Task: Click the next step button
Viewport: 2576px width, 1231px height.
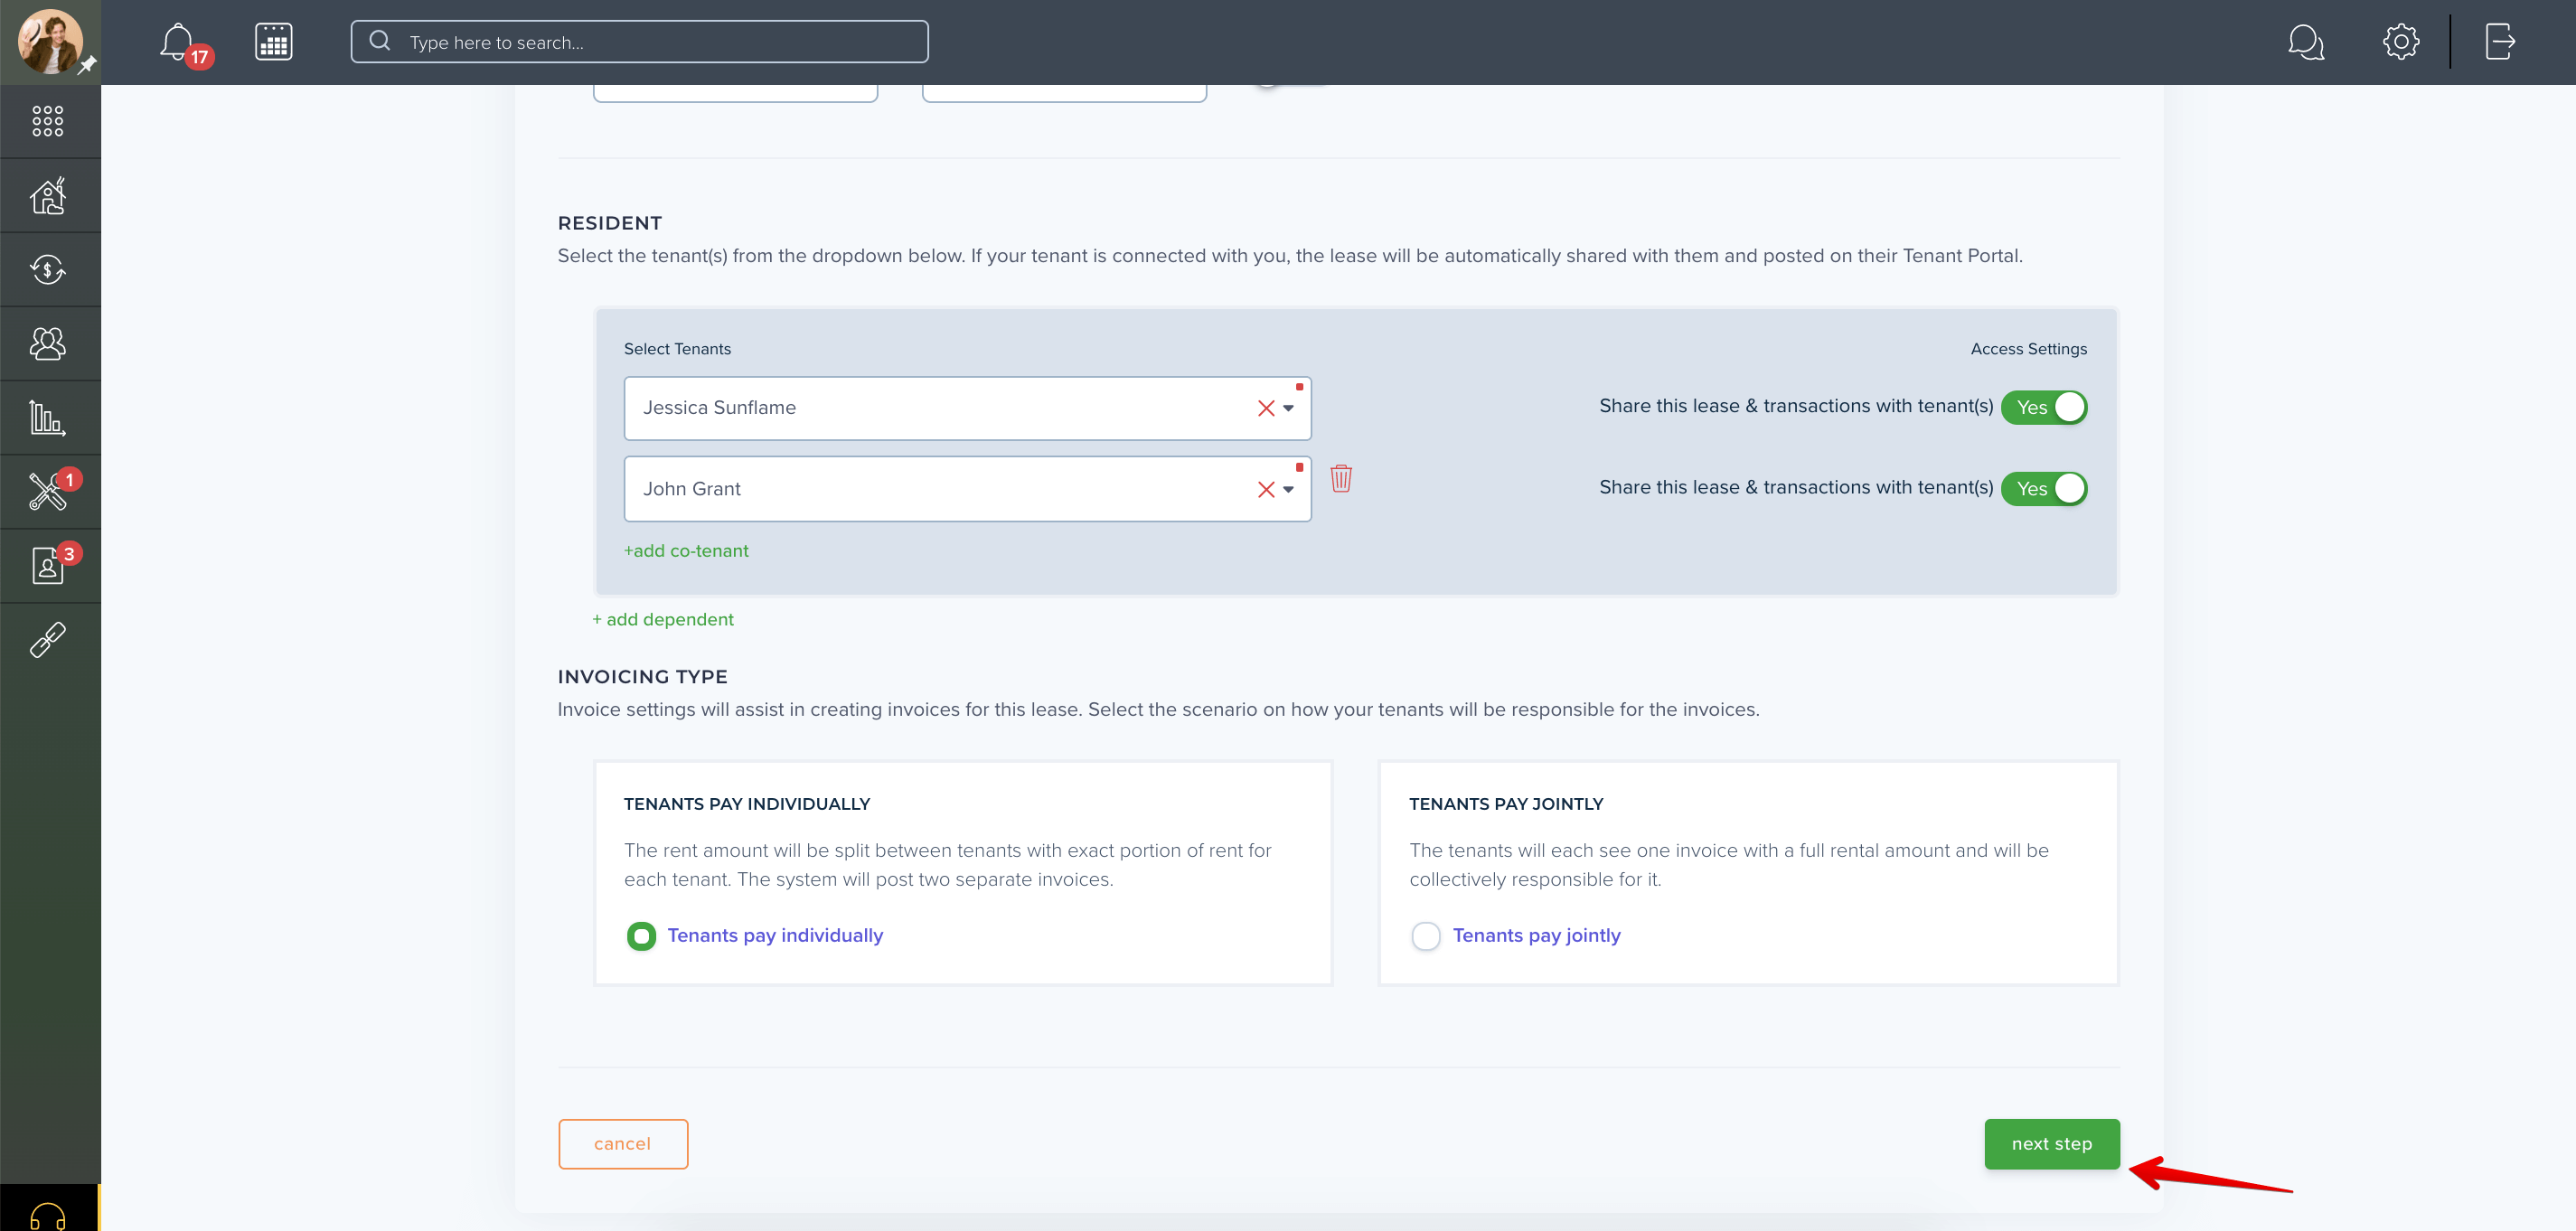Action: [2052, 1144]
